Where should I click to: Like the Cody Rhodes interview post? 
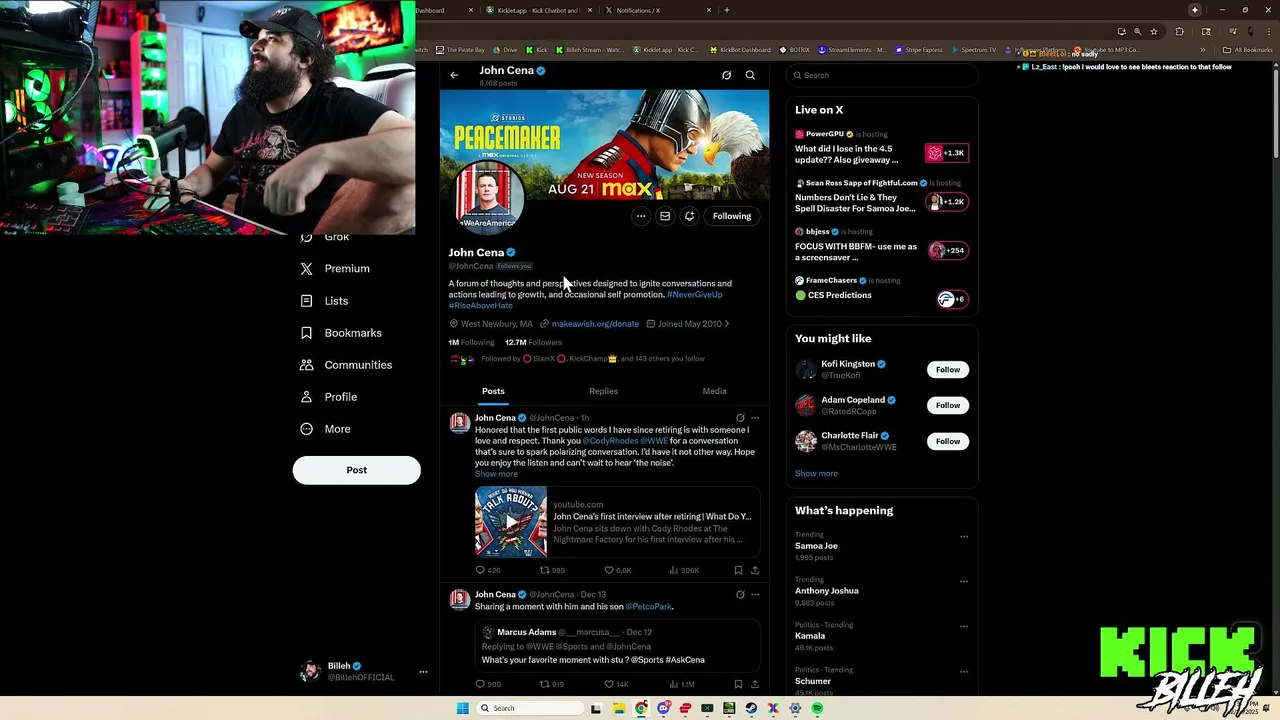(x=618, y=570)
